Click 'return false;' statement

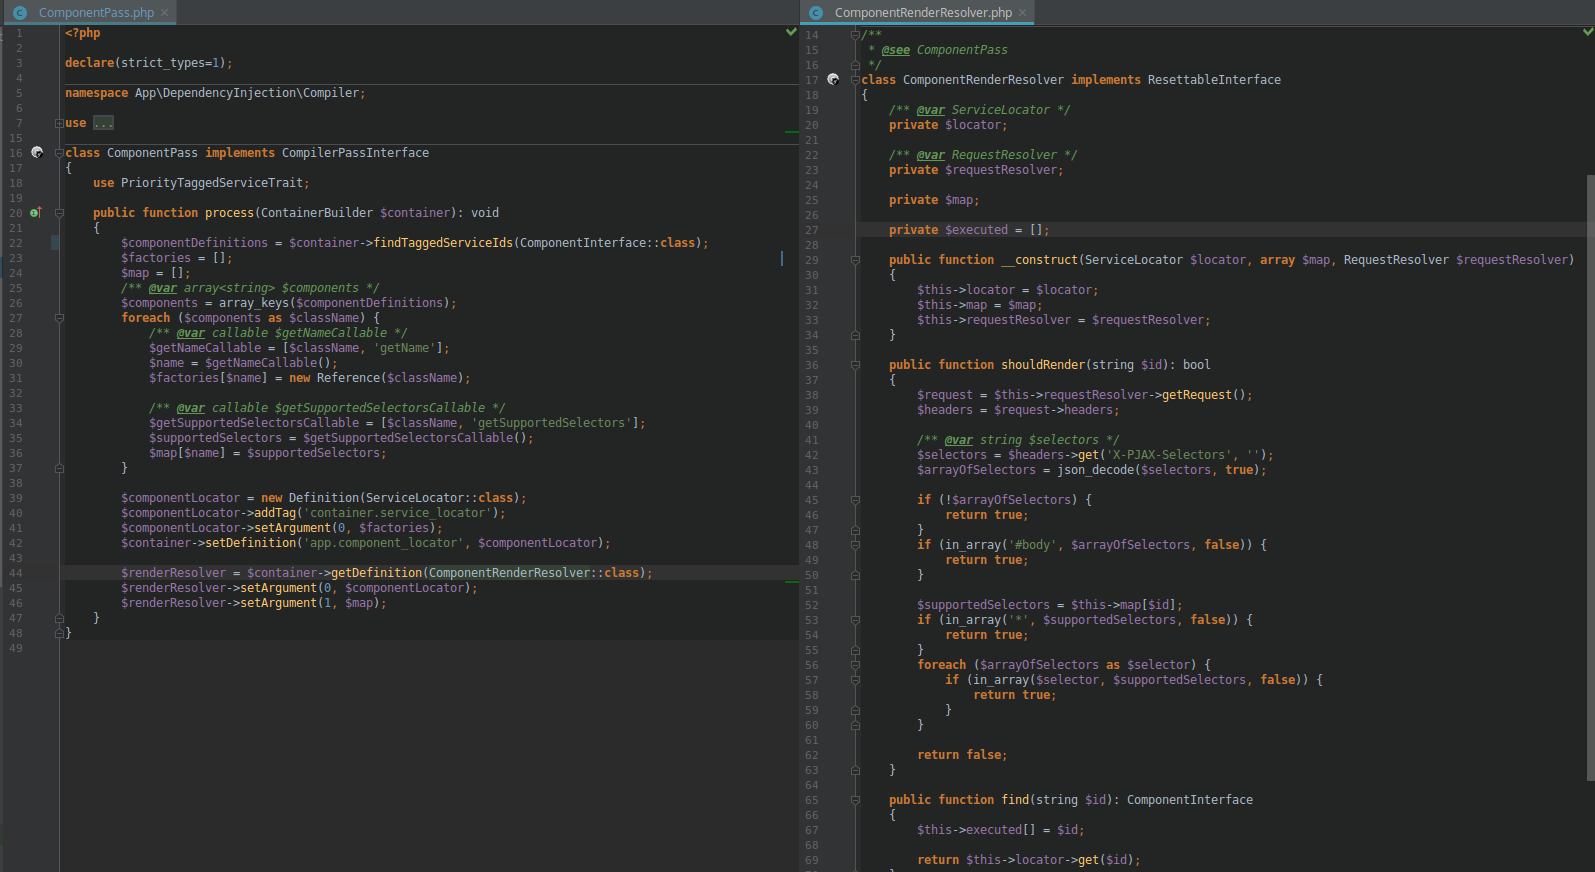point(962,755)
